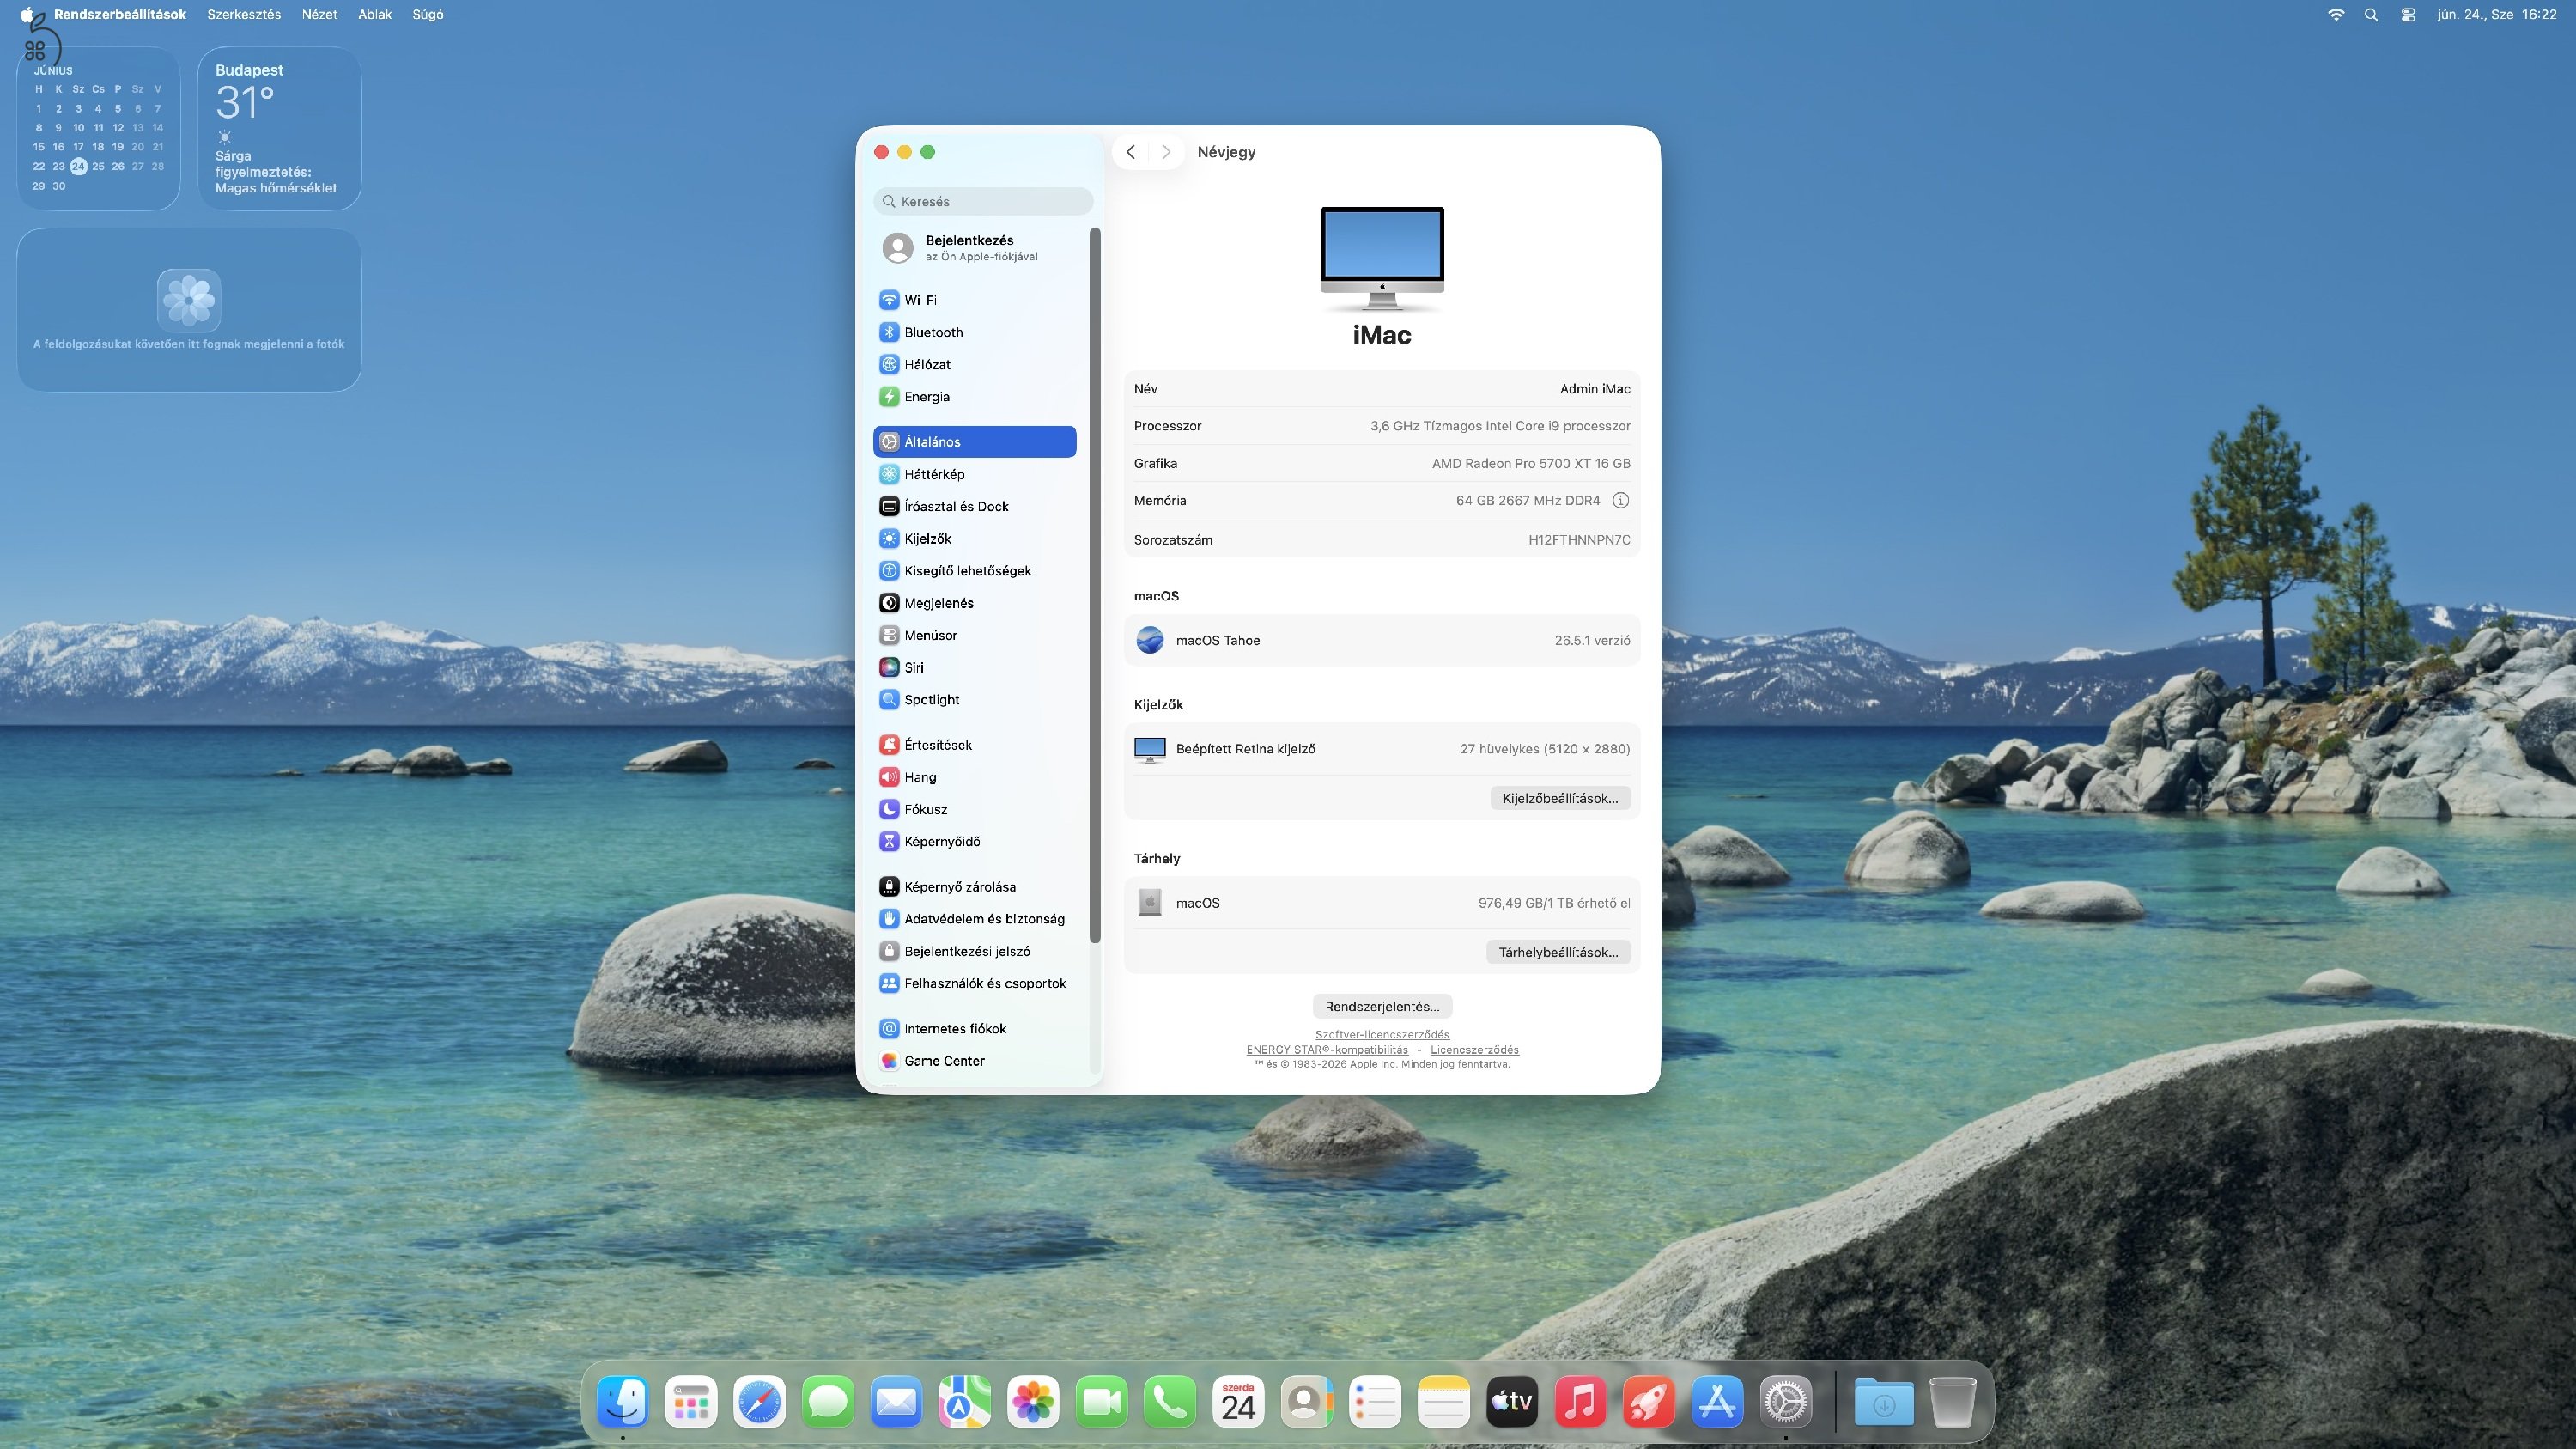Open Hang sound settings

click(974, 777)
